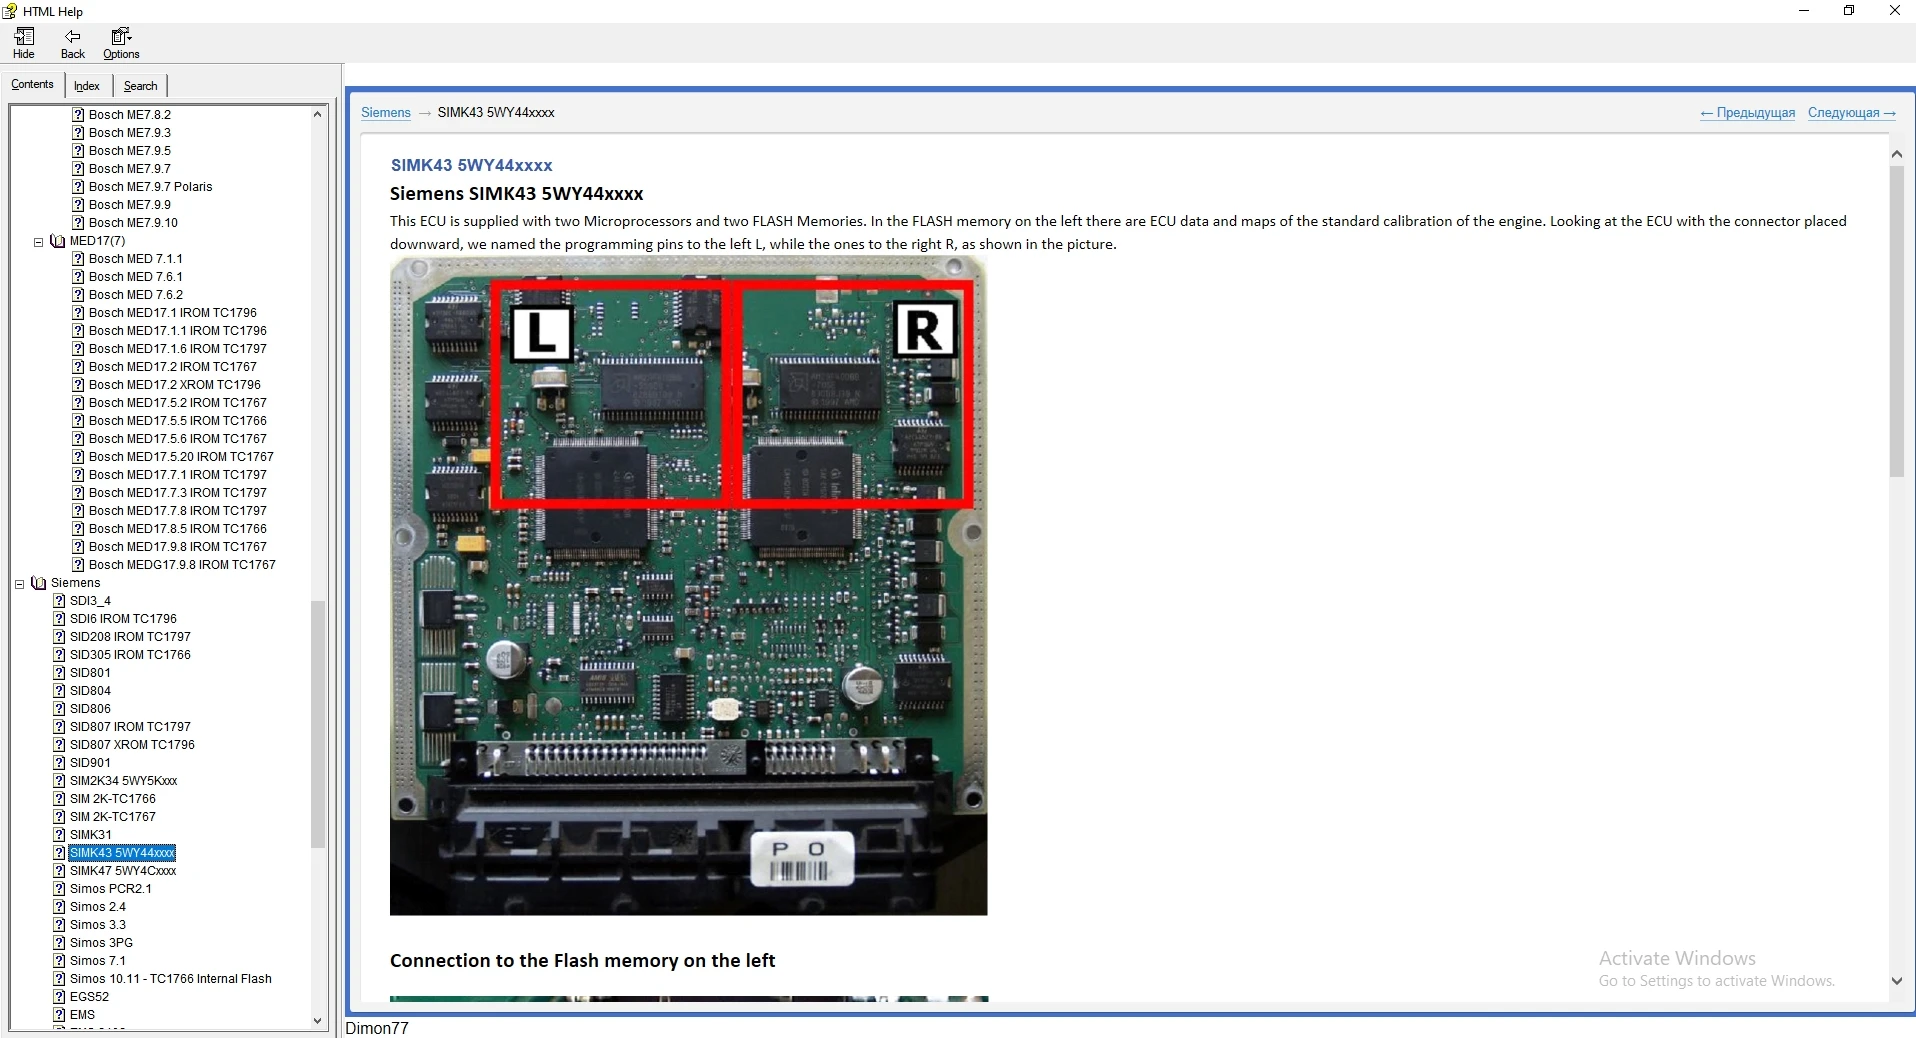The image size is (1916, 1038).
Task: Open SID804 topic
Action: (90, 691)
